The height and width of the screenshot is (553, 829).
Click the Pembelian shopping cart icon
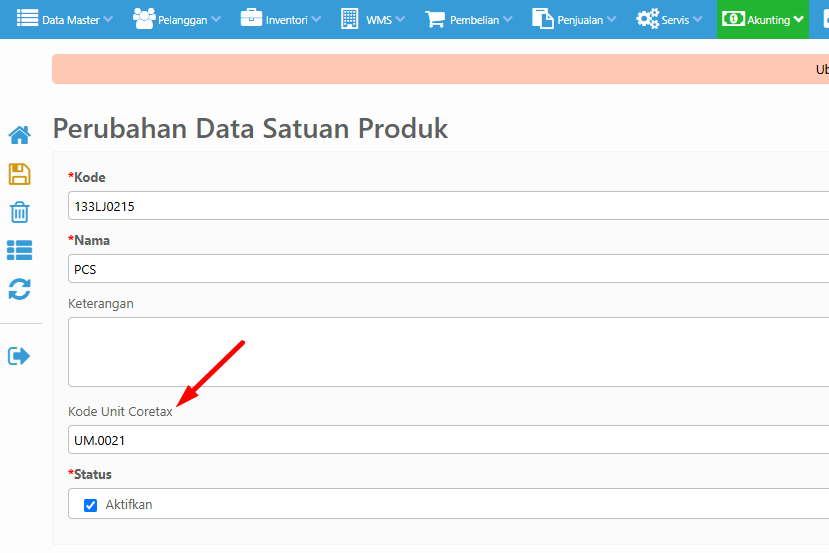pos(435,19)
